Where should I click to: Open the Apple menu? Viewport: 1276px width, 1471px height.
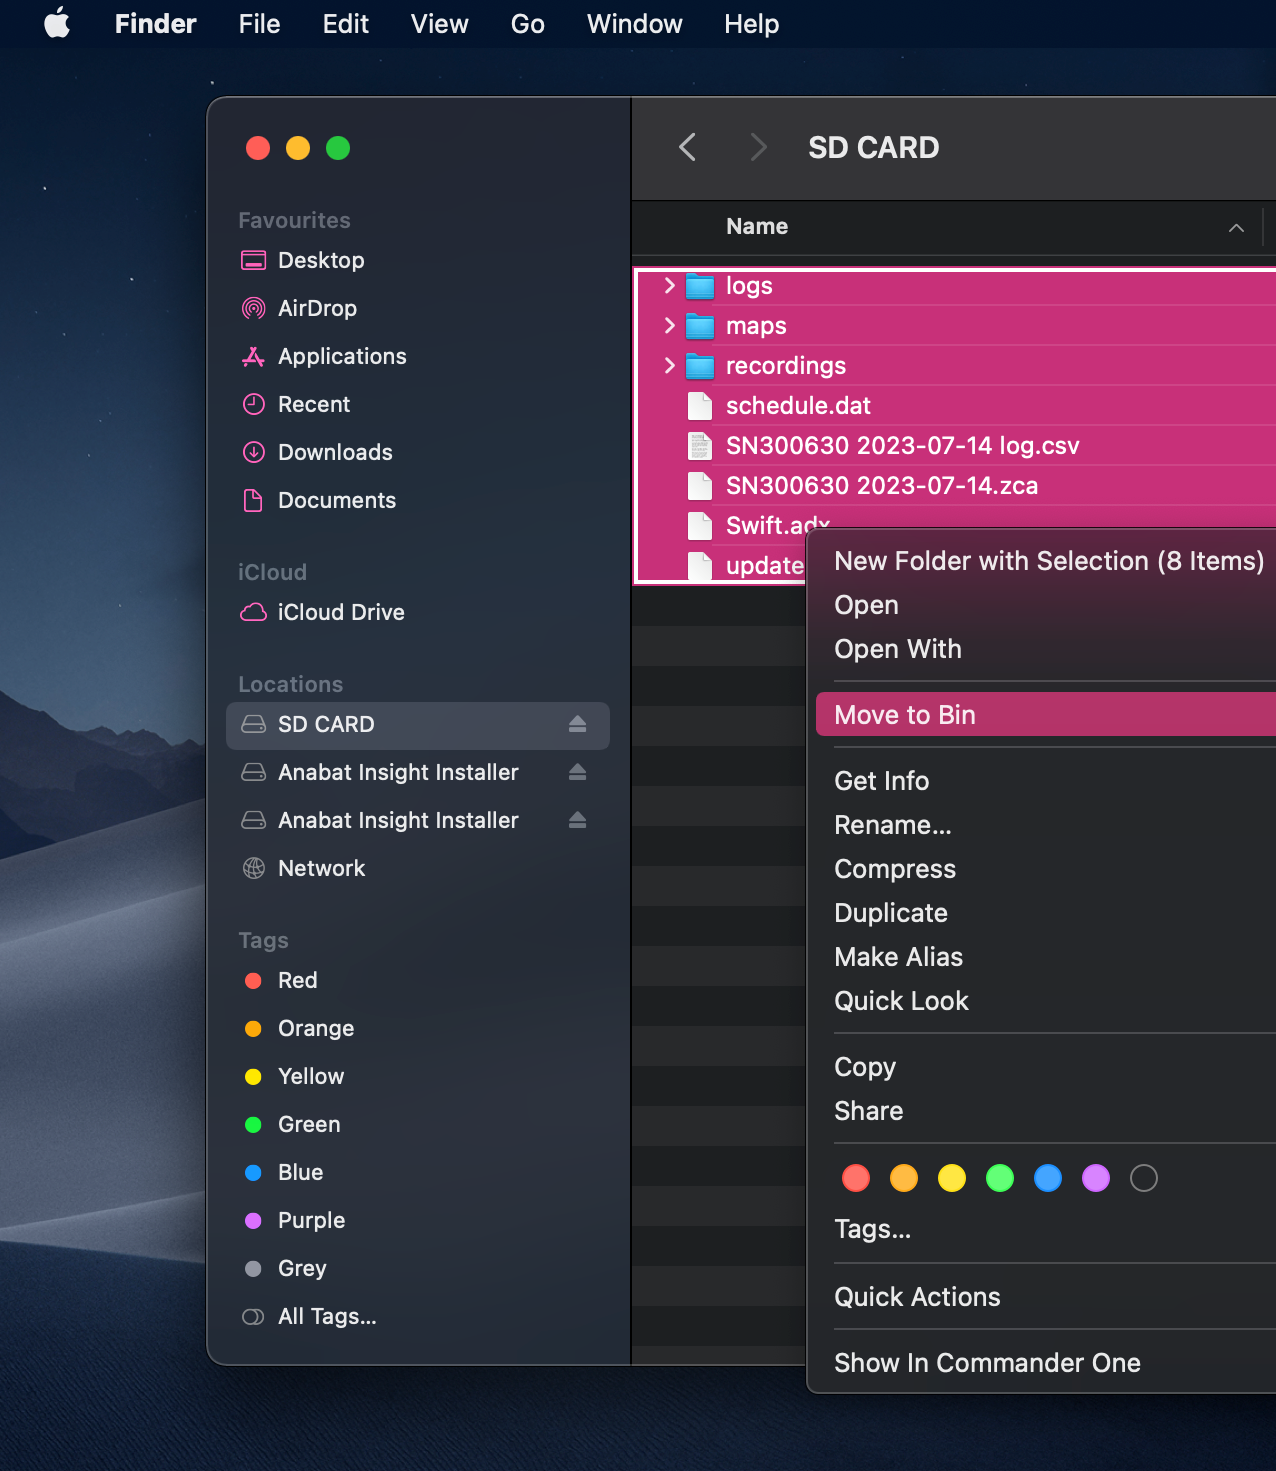57,23
